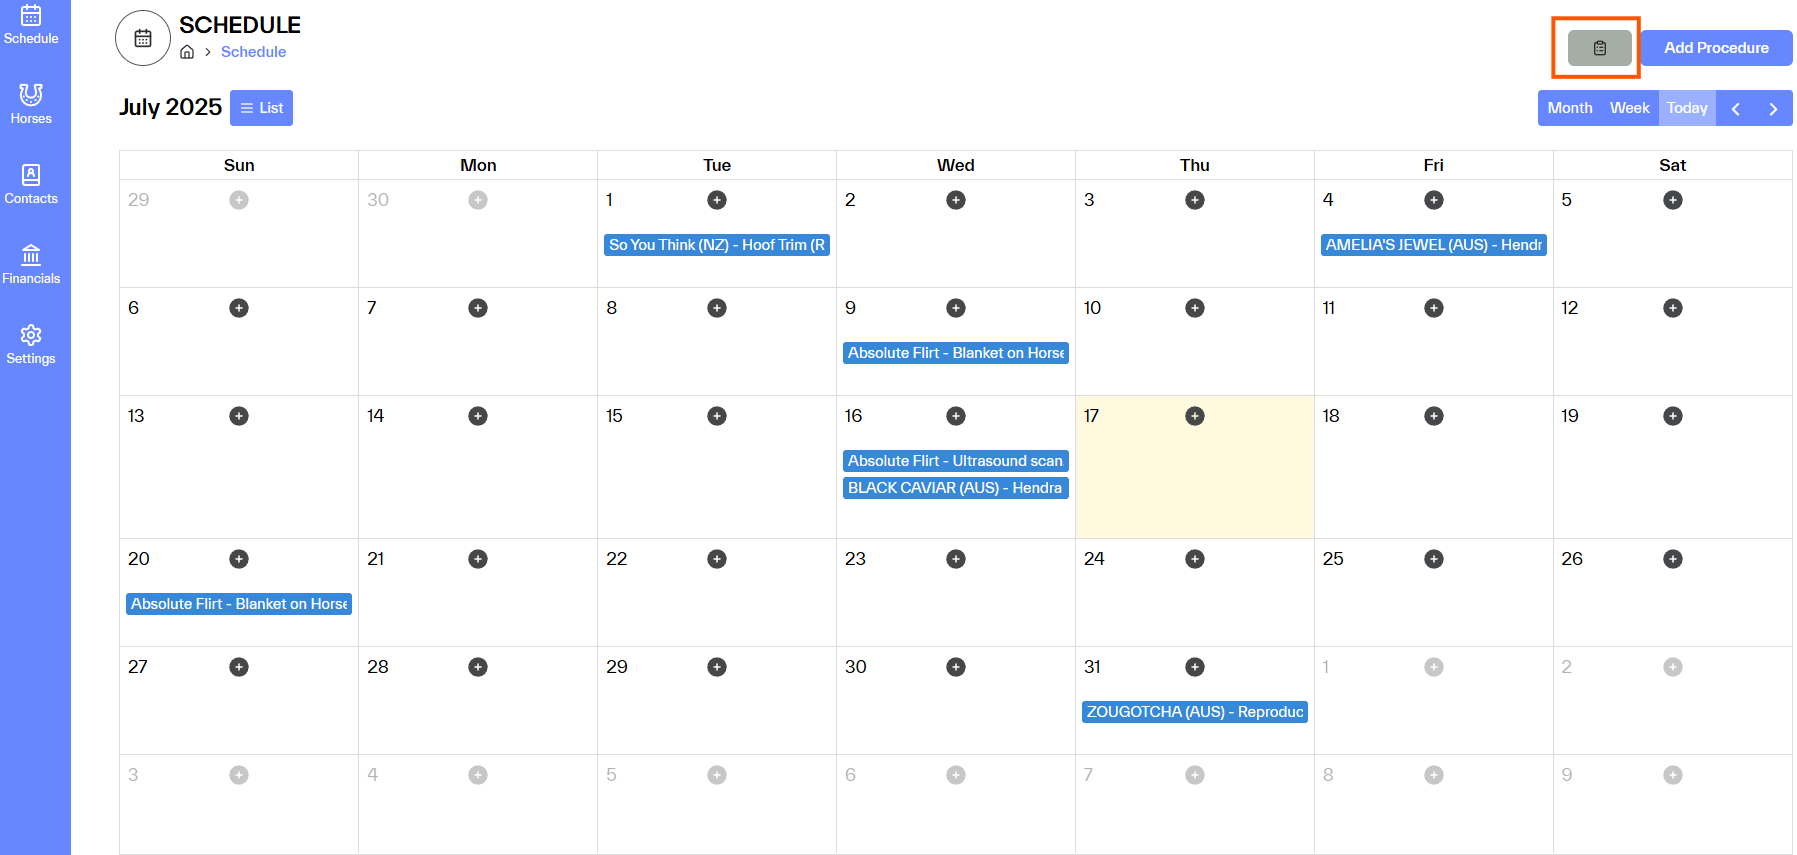Switch to Month view
1797x855 pixels.
tap(1569, 108)
